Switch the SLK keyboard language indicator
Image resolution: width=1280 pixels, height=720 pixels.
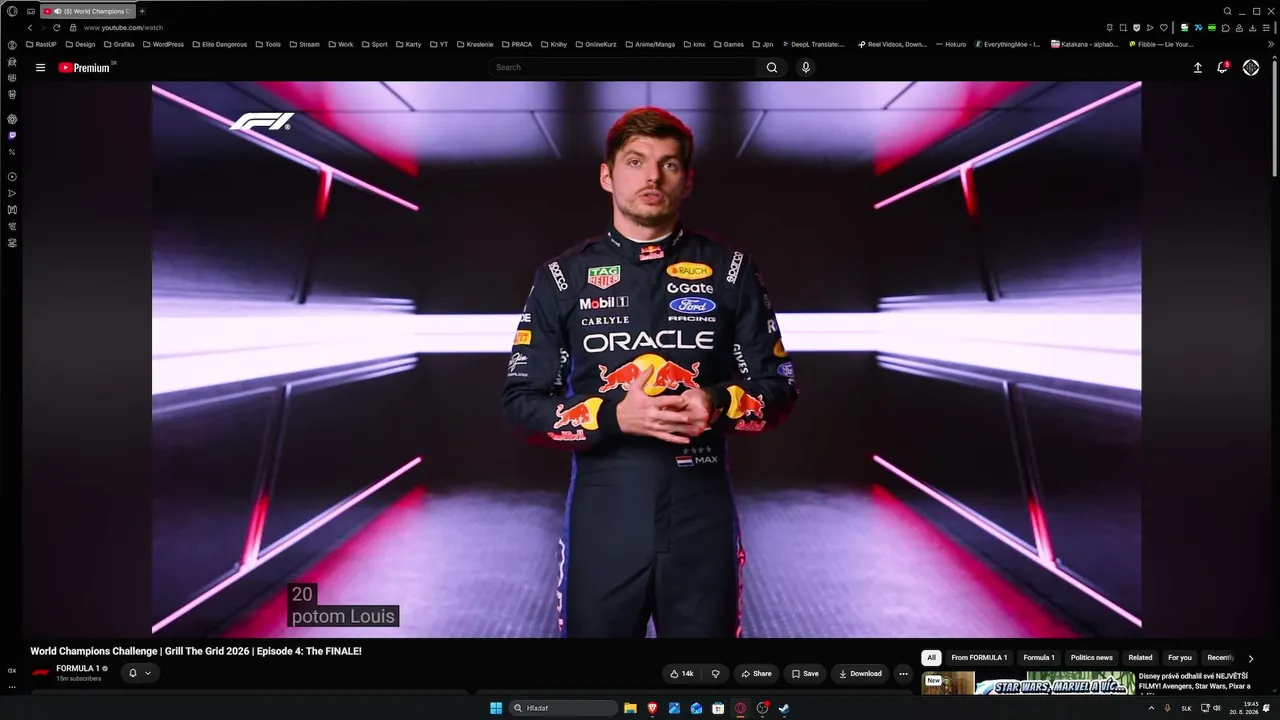click(1186, 708)
